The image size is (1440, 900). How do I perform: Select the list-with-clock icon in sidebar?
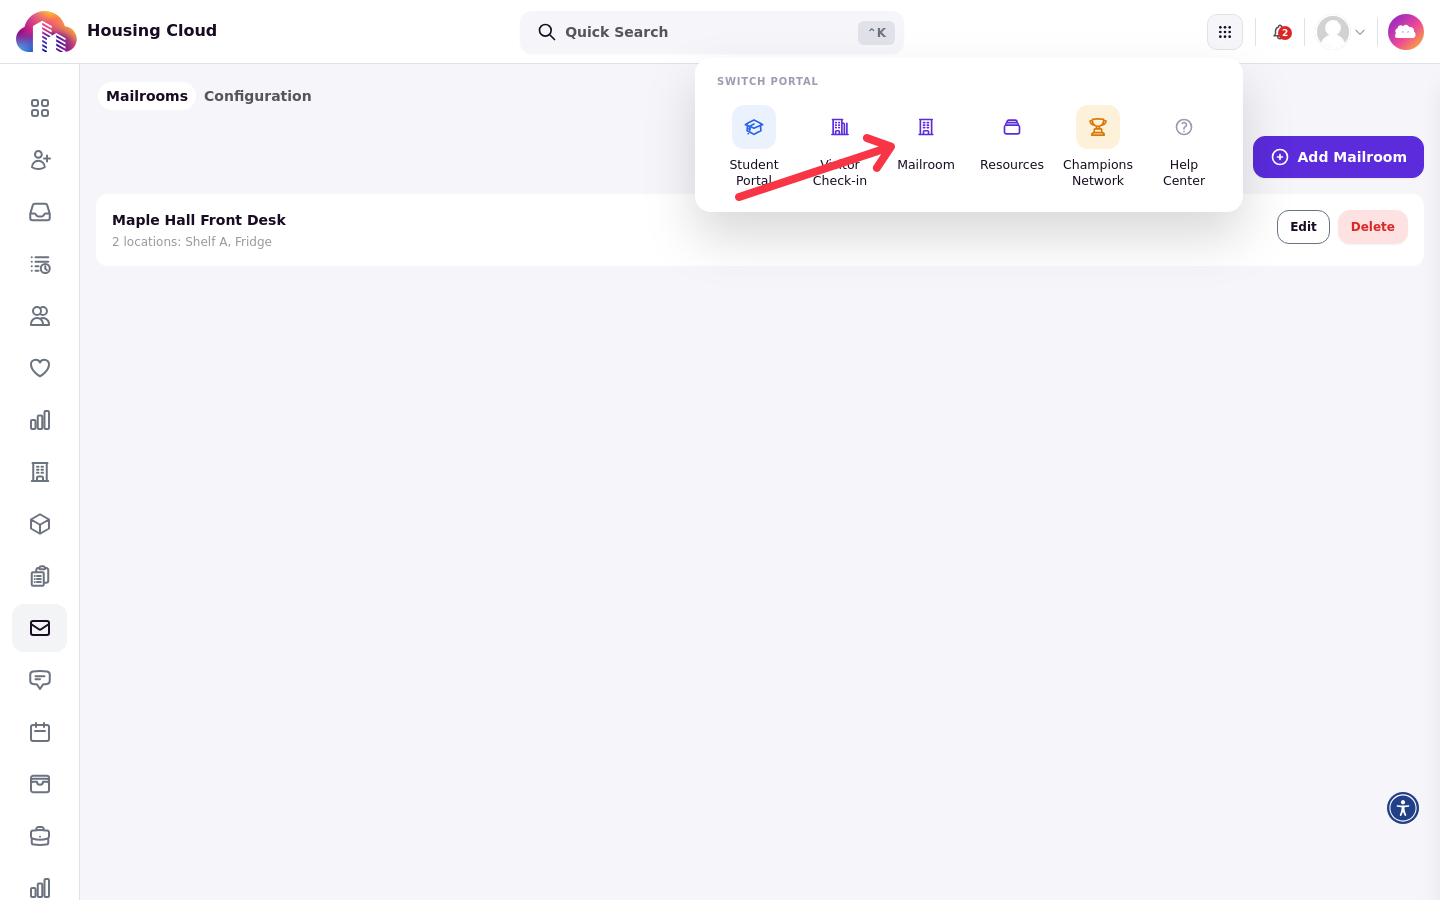click(x=40, y=264)
